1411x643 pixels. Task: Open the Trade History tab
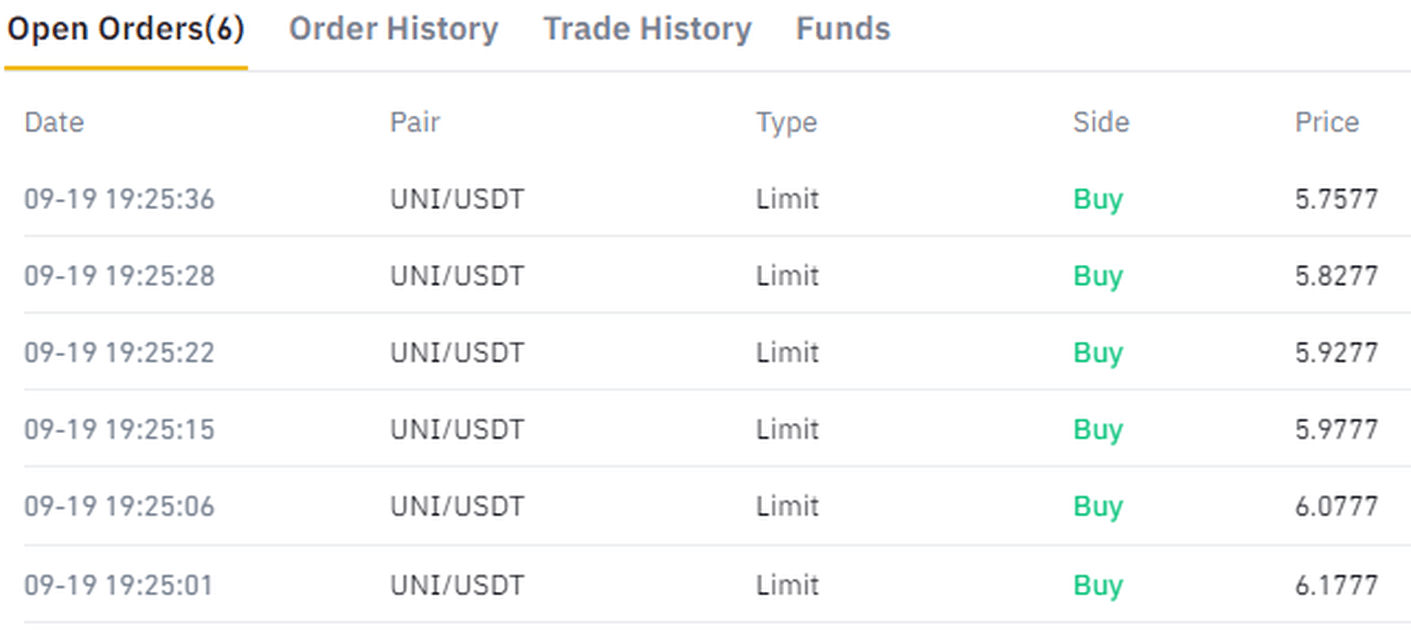[x=647, y=30]
